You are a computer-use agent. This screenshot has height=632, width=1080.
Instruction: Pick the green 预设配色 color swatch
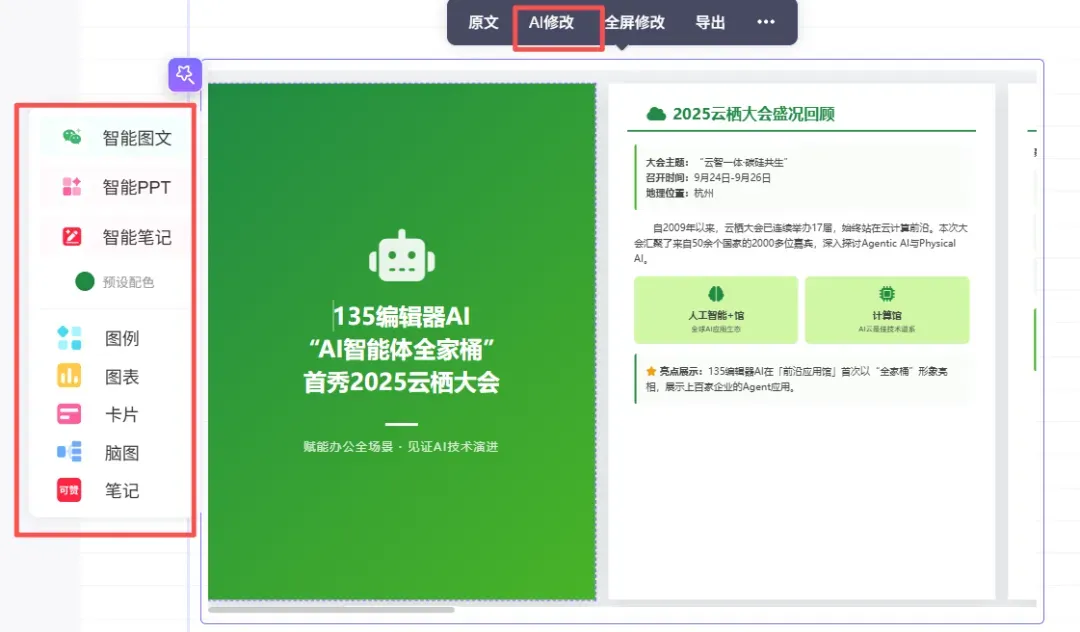[85, 281]
